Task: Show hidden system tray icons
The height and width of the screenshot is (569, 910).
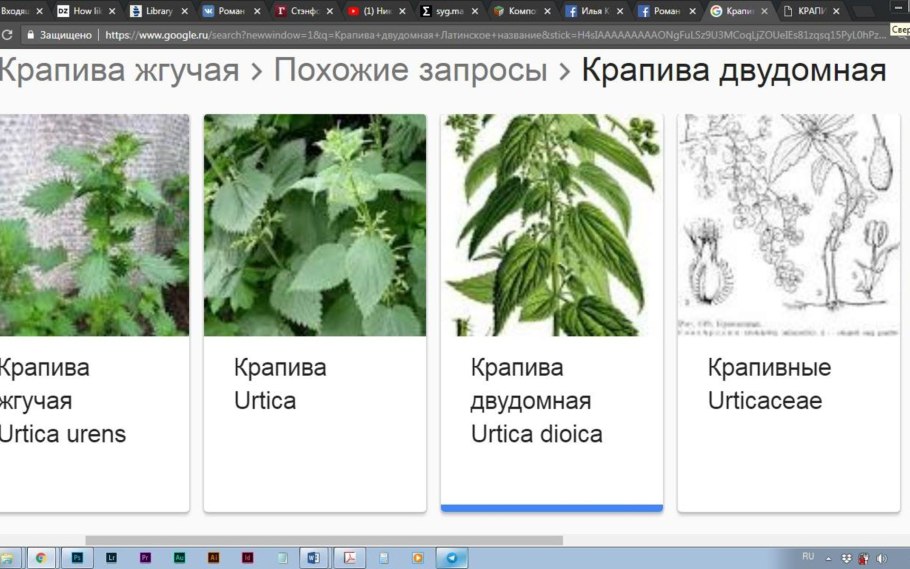Action: [832, 558]
